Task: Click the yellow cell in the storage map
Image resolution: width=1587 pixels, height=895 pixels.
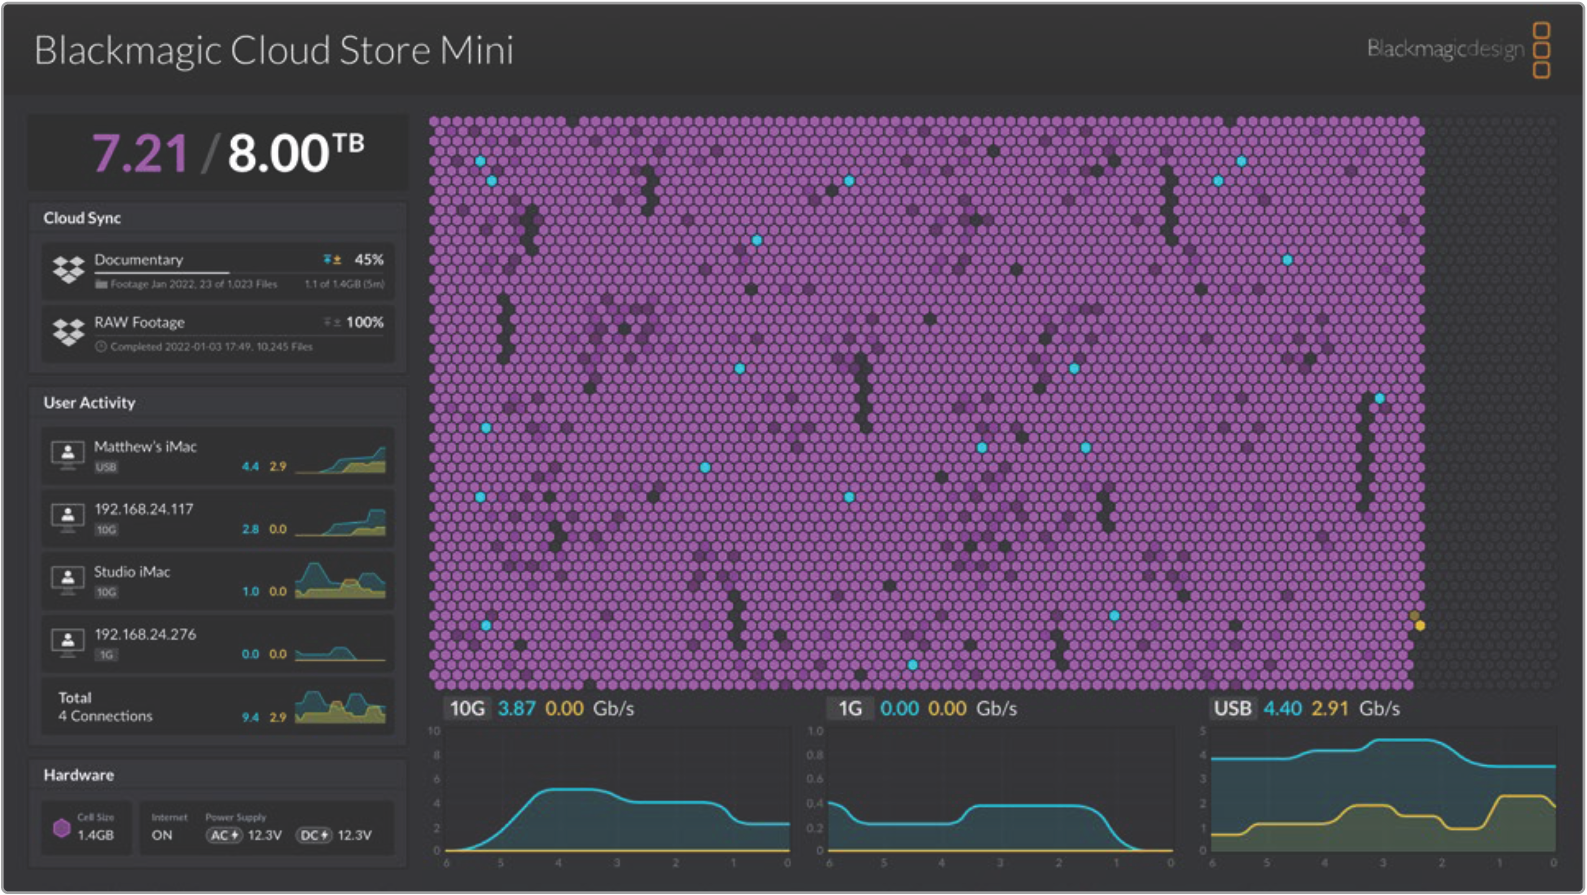Action: pos(1420,626)
